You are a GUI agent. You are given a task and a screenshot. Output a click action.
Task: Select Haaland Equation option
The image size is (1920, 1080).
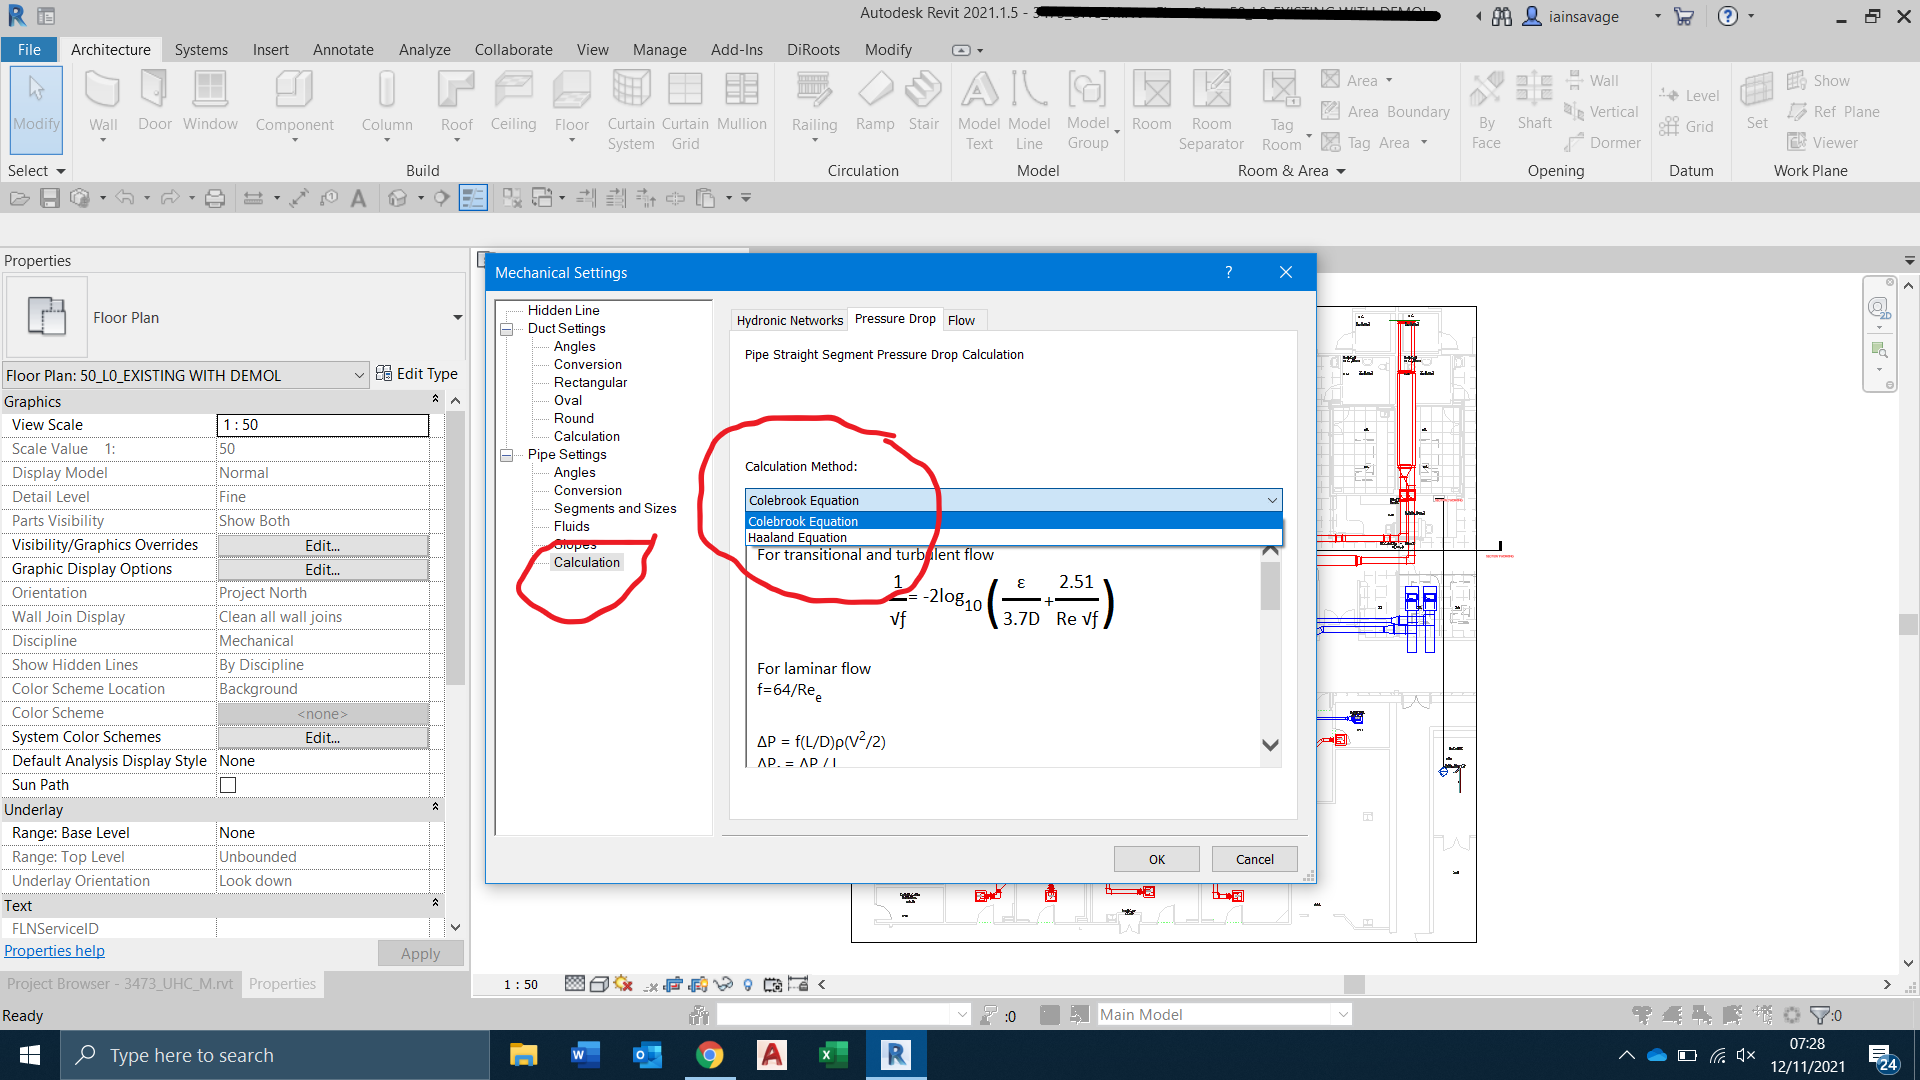click(1013, 537)
